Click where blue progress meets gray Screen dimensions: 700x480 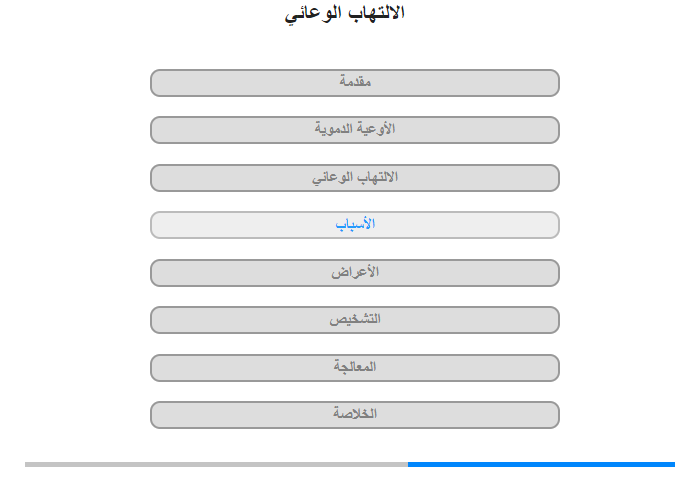408,464
